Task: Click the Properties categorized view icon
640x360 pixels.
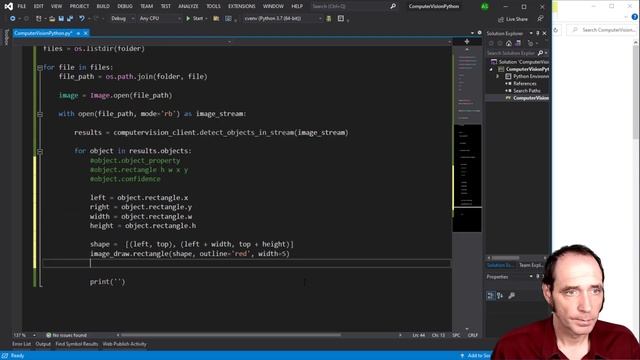Action: pos(491,296)
